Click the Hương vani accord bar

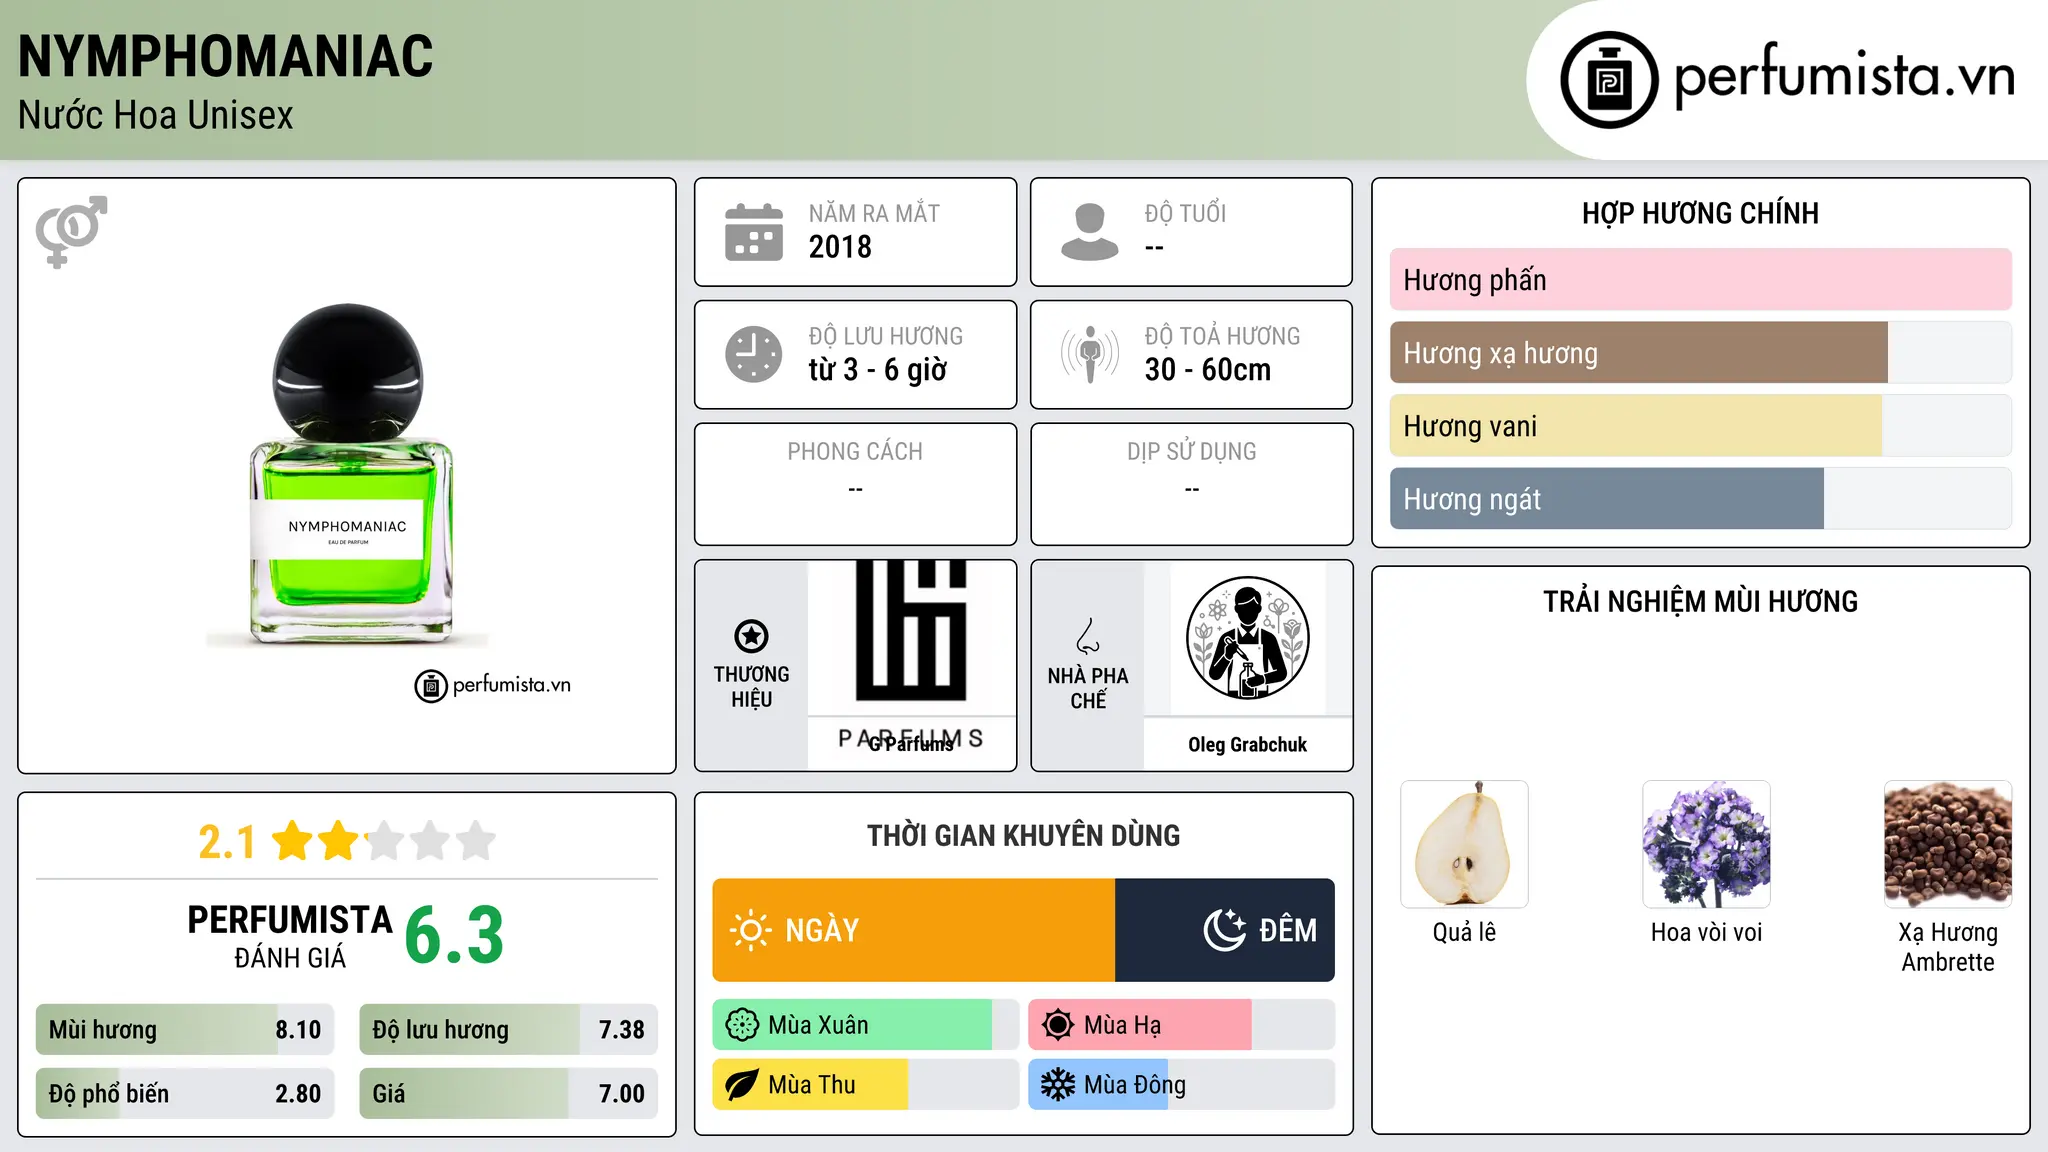point(1700,426)
